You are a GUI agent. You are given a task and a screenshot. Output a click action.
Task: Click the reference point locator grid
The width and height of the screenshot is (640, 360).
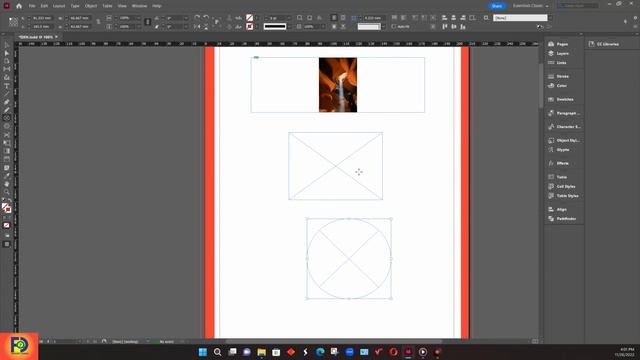tap(13, 22)
